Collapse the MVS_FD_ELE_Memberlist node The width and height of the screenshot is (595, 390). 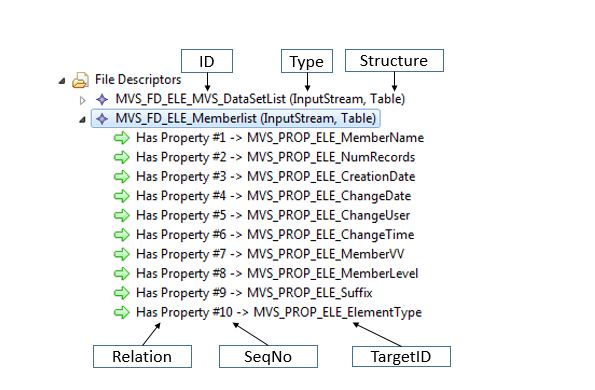point(82,120)
